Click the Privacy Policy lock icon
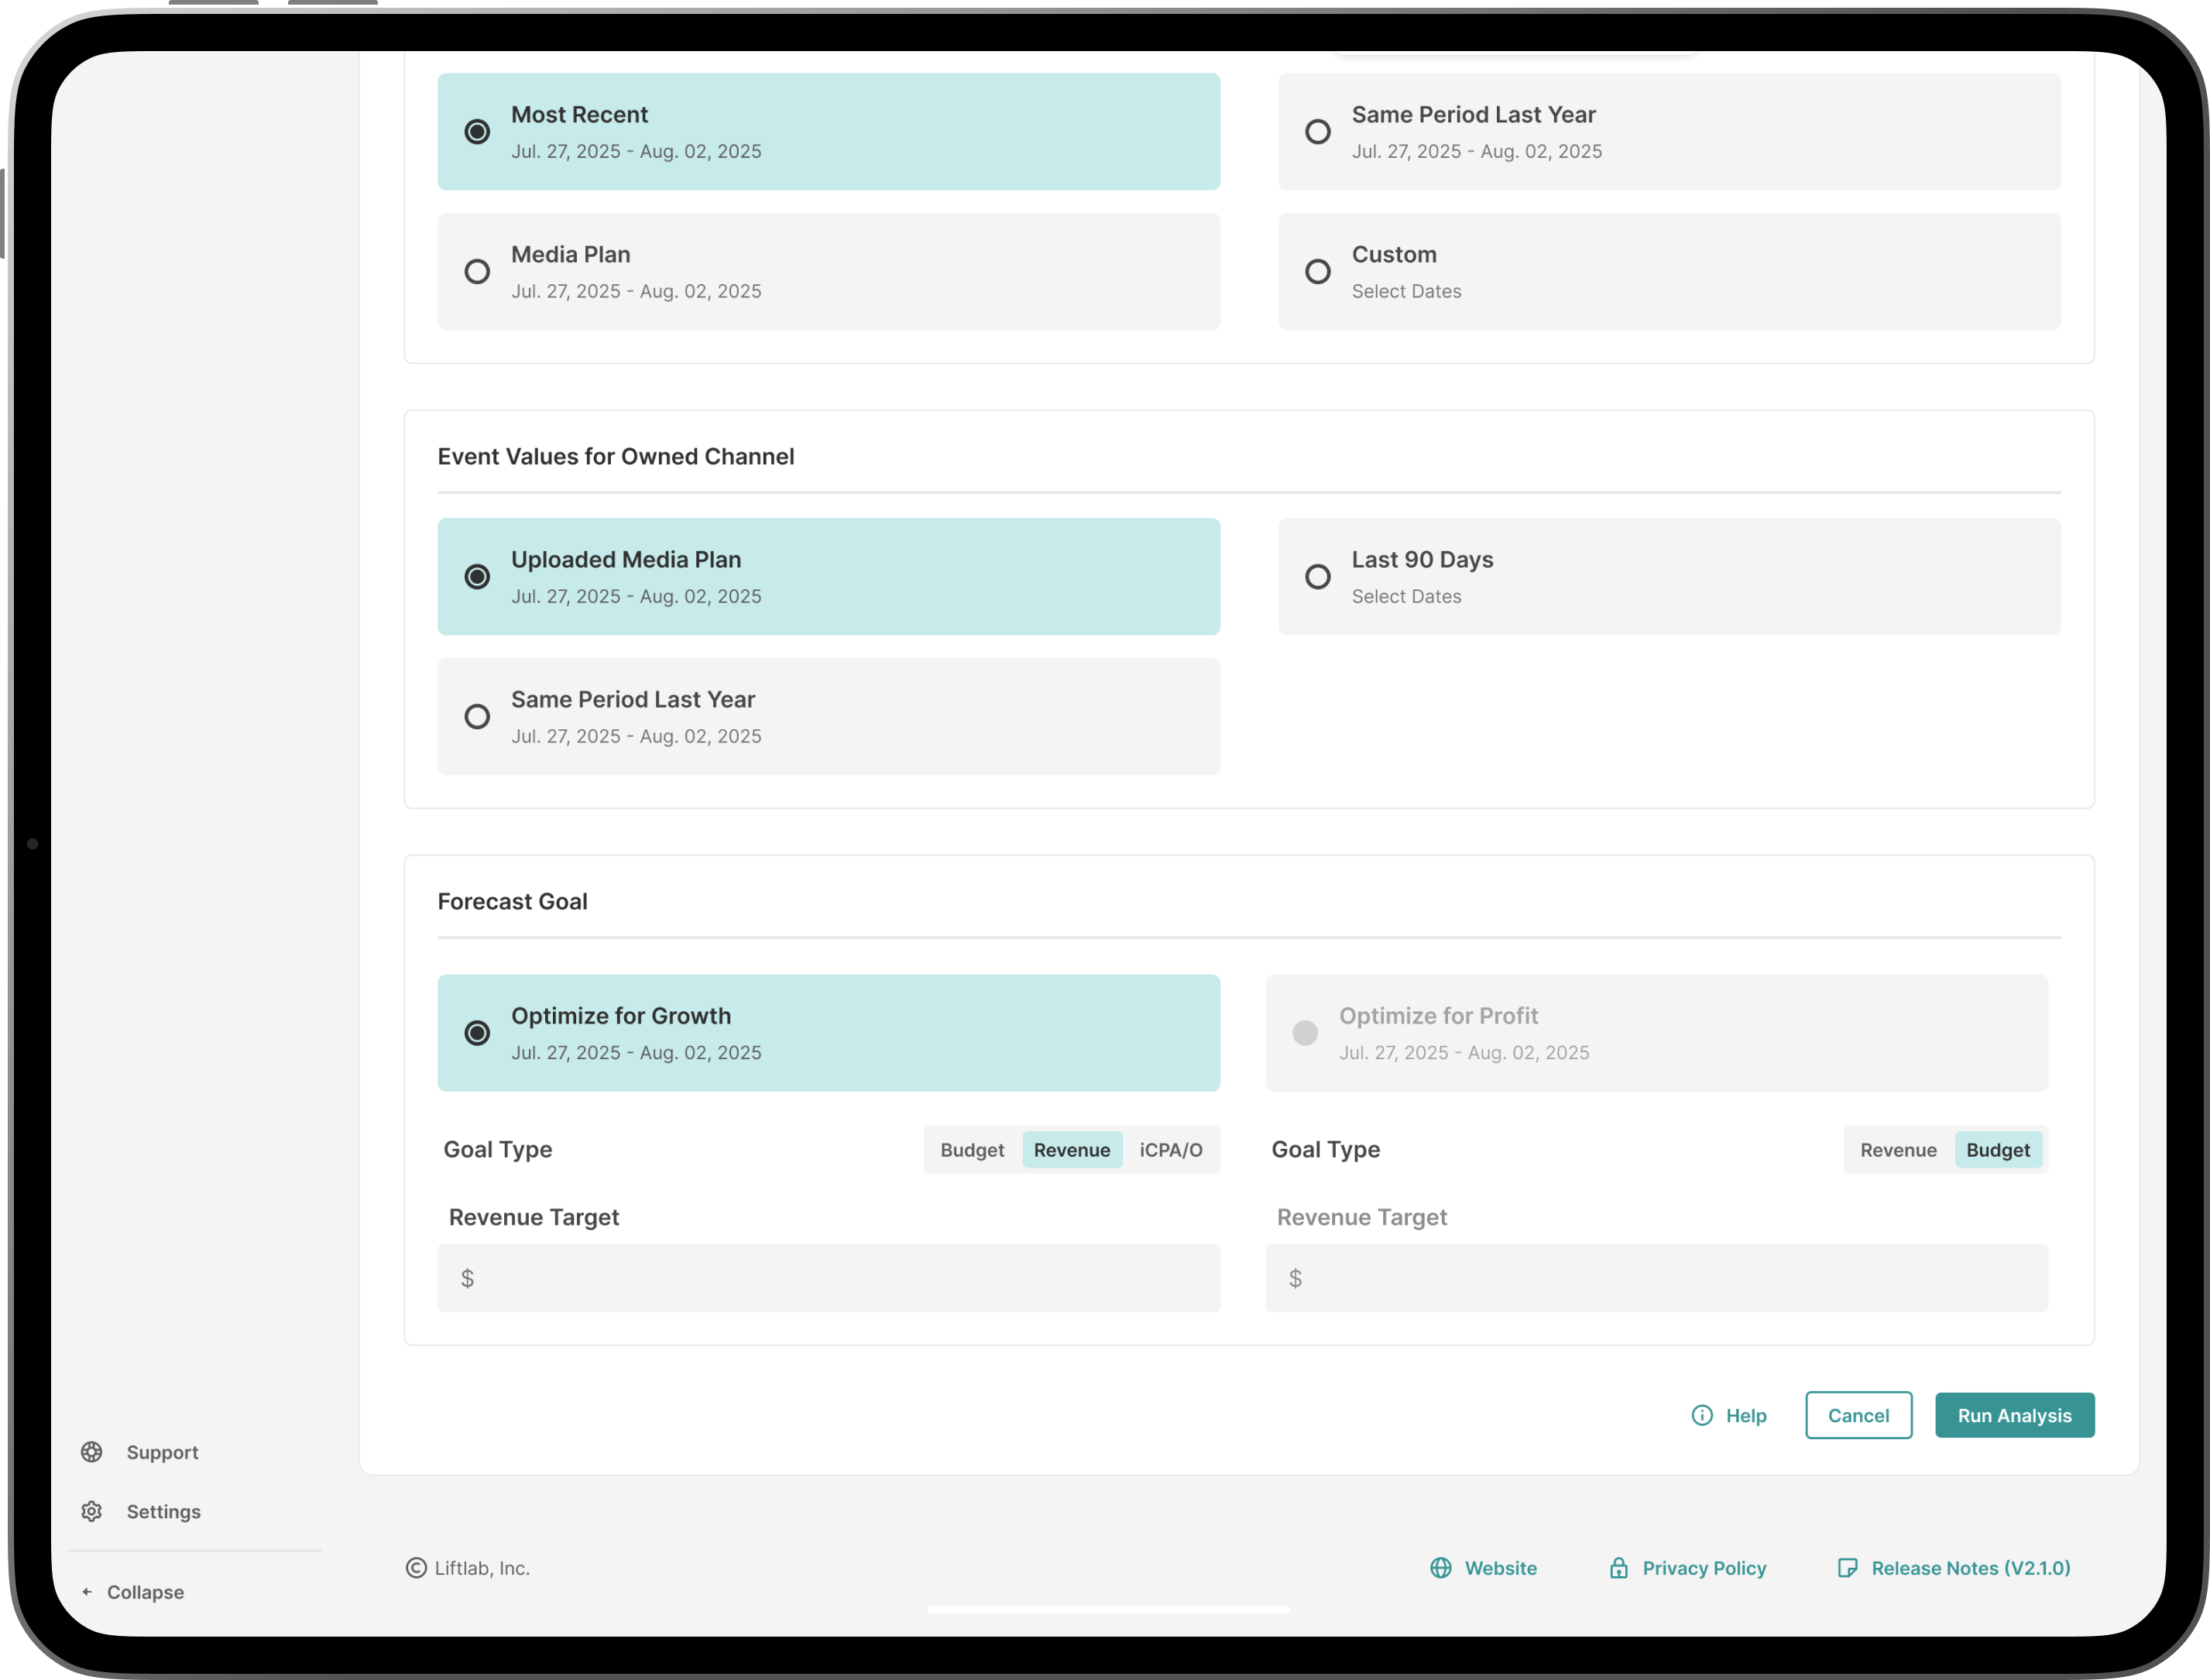 pyautogui.click(x=1618, y=1567)
